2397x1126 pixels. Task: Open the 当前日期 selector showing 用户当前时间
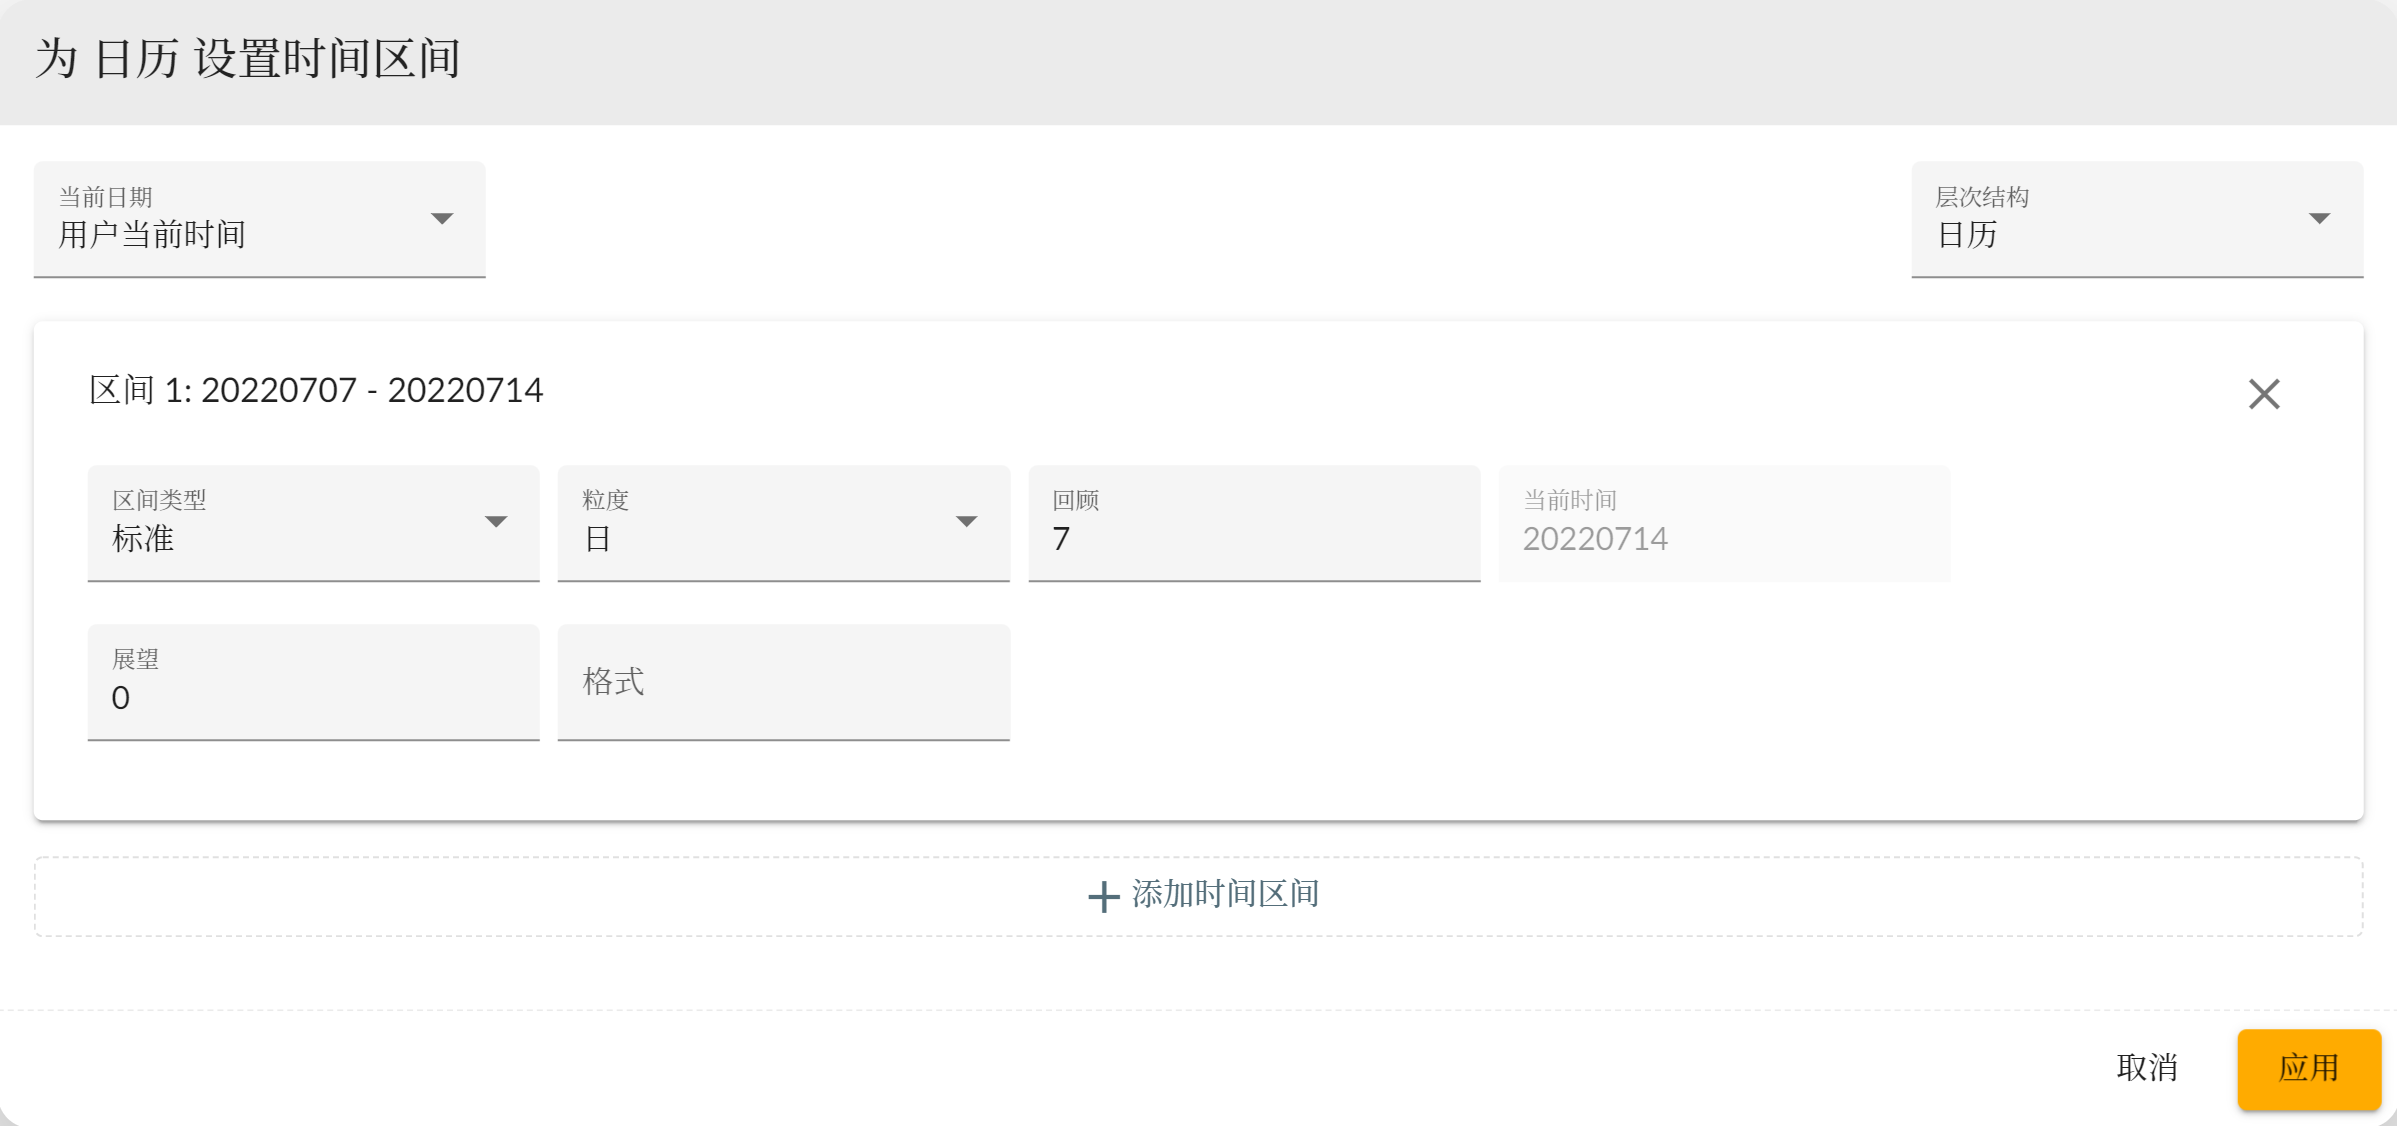tap(240, 220)
